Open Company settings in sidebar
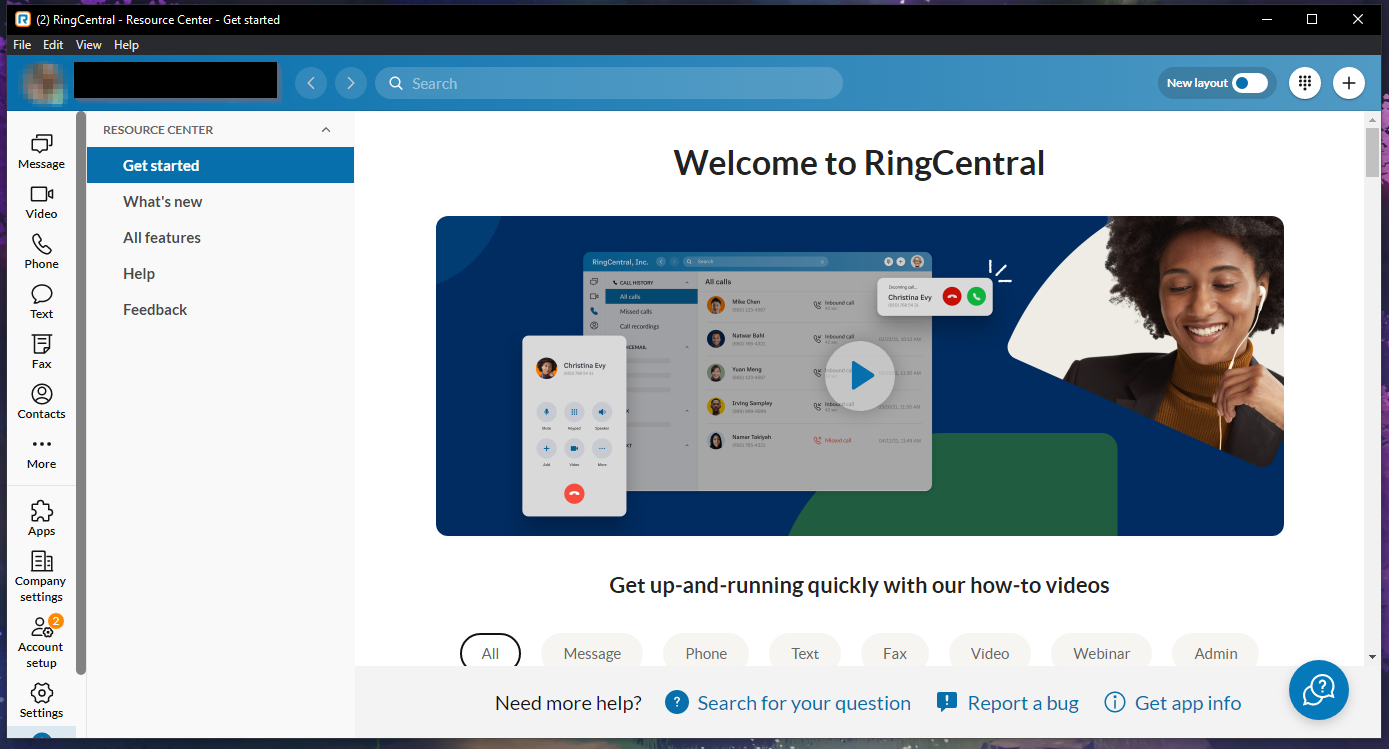Screen dimensions: 1389x749 point(41,577)
